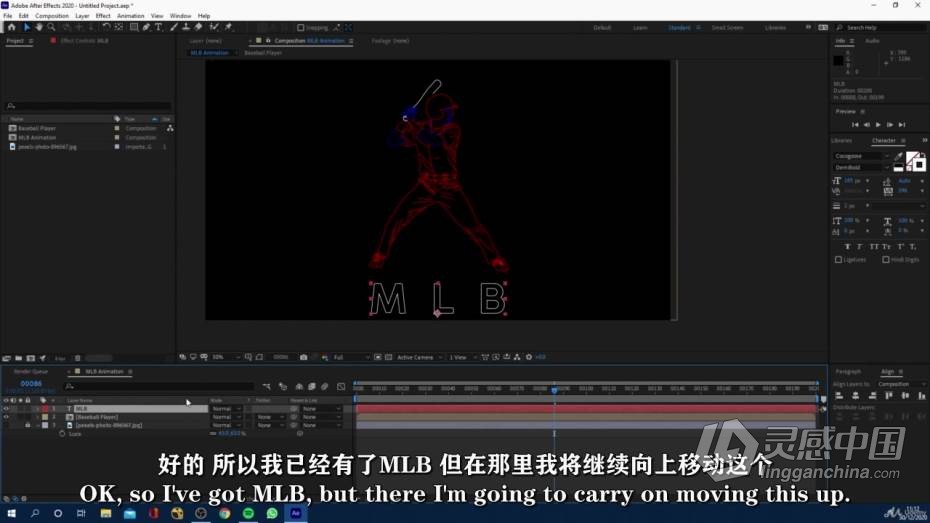Select the Clone Stamp tool
This screenshot has height=523, width=930.
coord(186,27)
